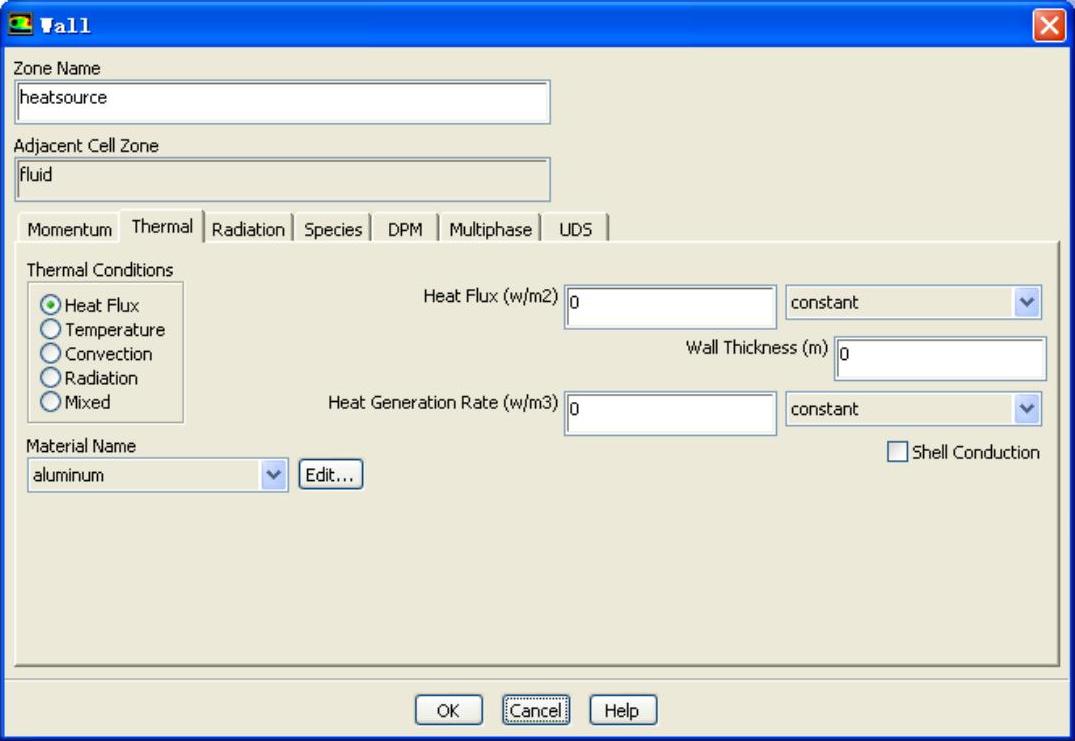
Task: Switch to the Species tab
Action: pos(333,229)
